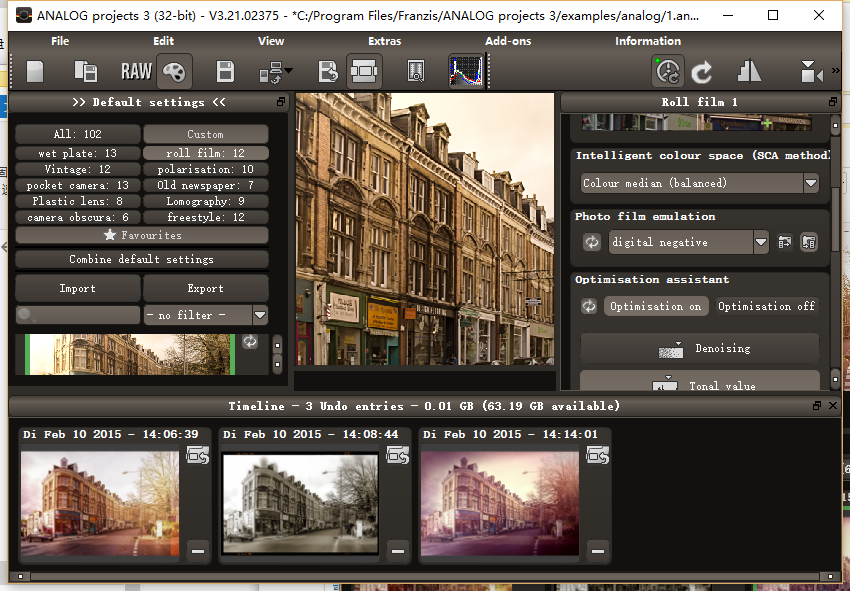
Task: Open the histogram display icon
Action: [x=465, y=72]
